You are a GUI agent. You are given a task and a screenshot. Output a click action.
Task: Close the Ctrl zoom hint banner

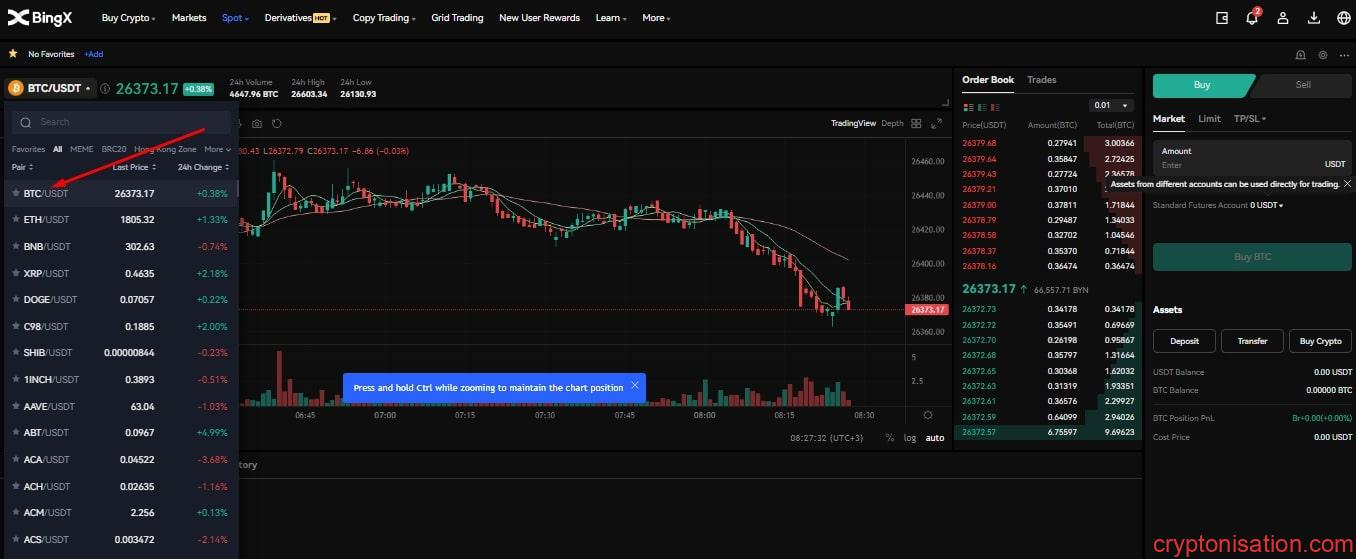pyautogui.click(x=634, y=386)
